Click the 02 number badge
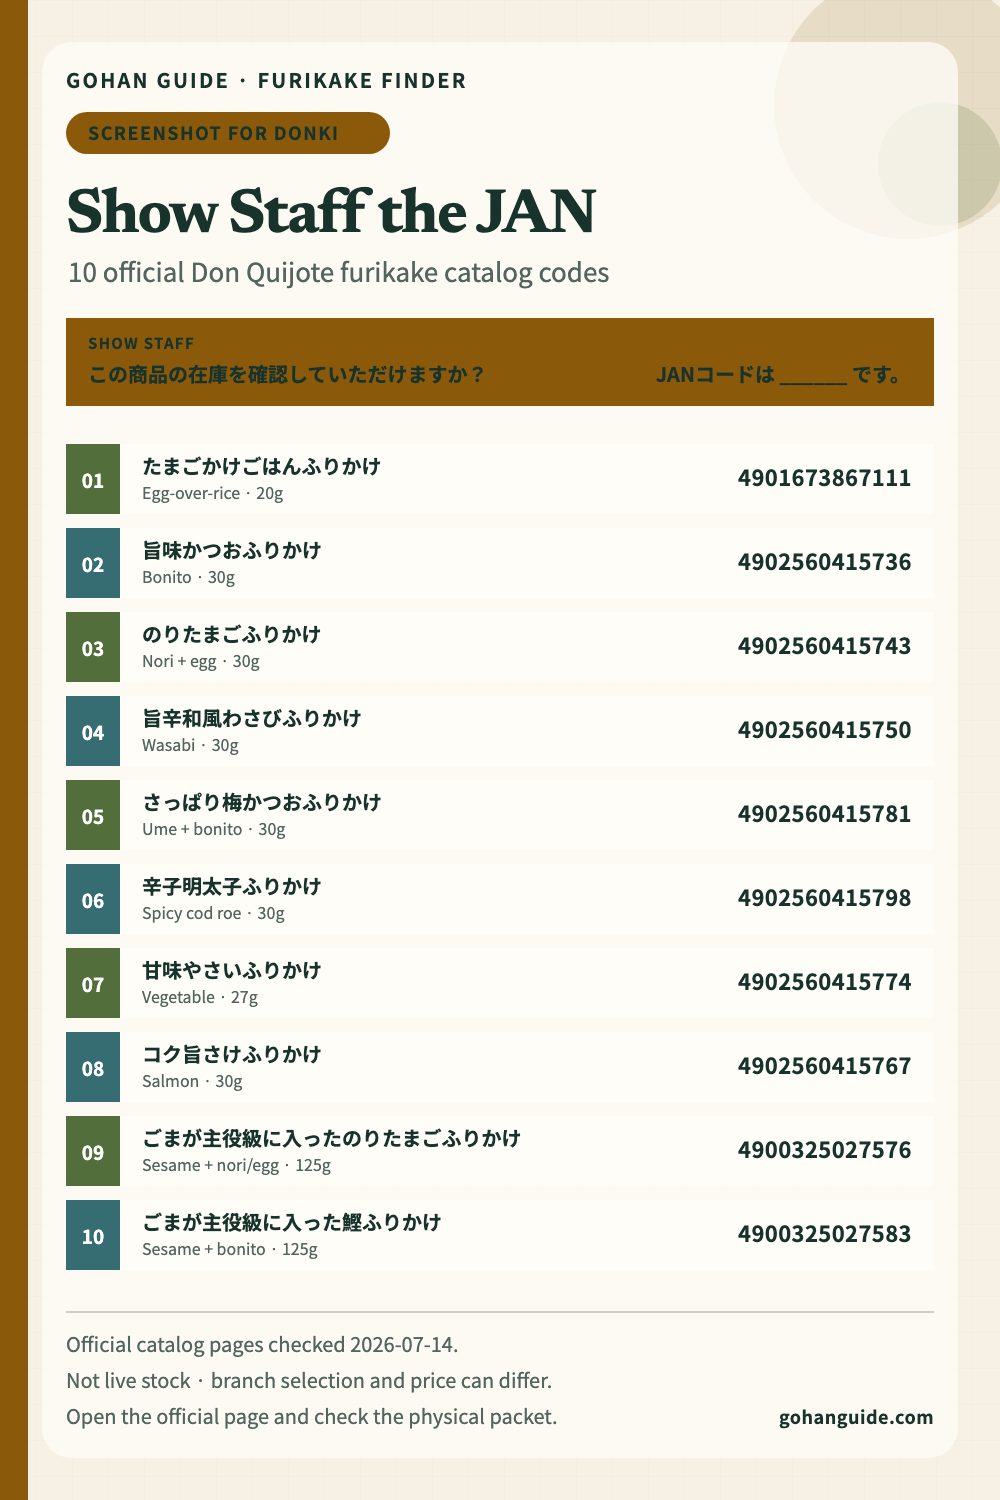Image resolution: width=1000 pixels, height=1500 pixels. (93, 563)
